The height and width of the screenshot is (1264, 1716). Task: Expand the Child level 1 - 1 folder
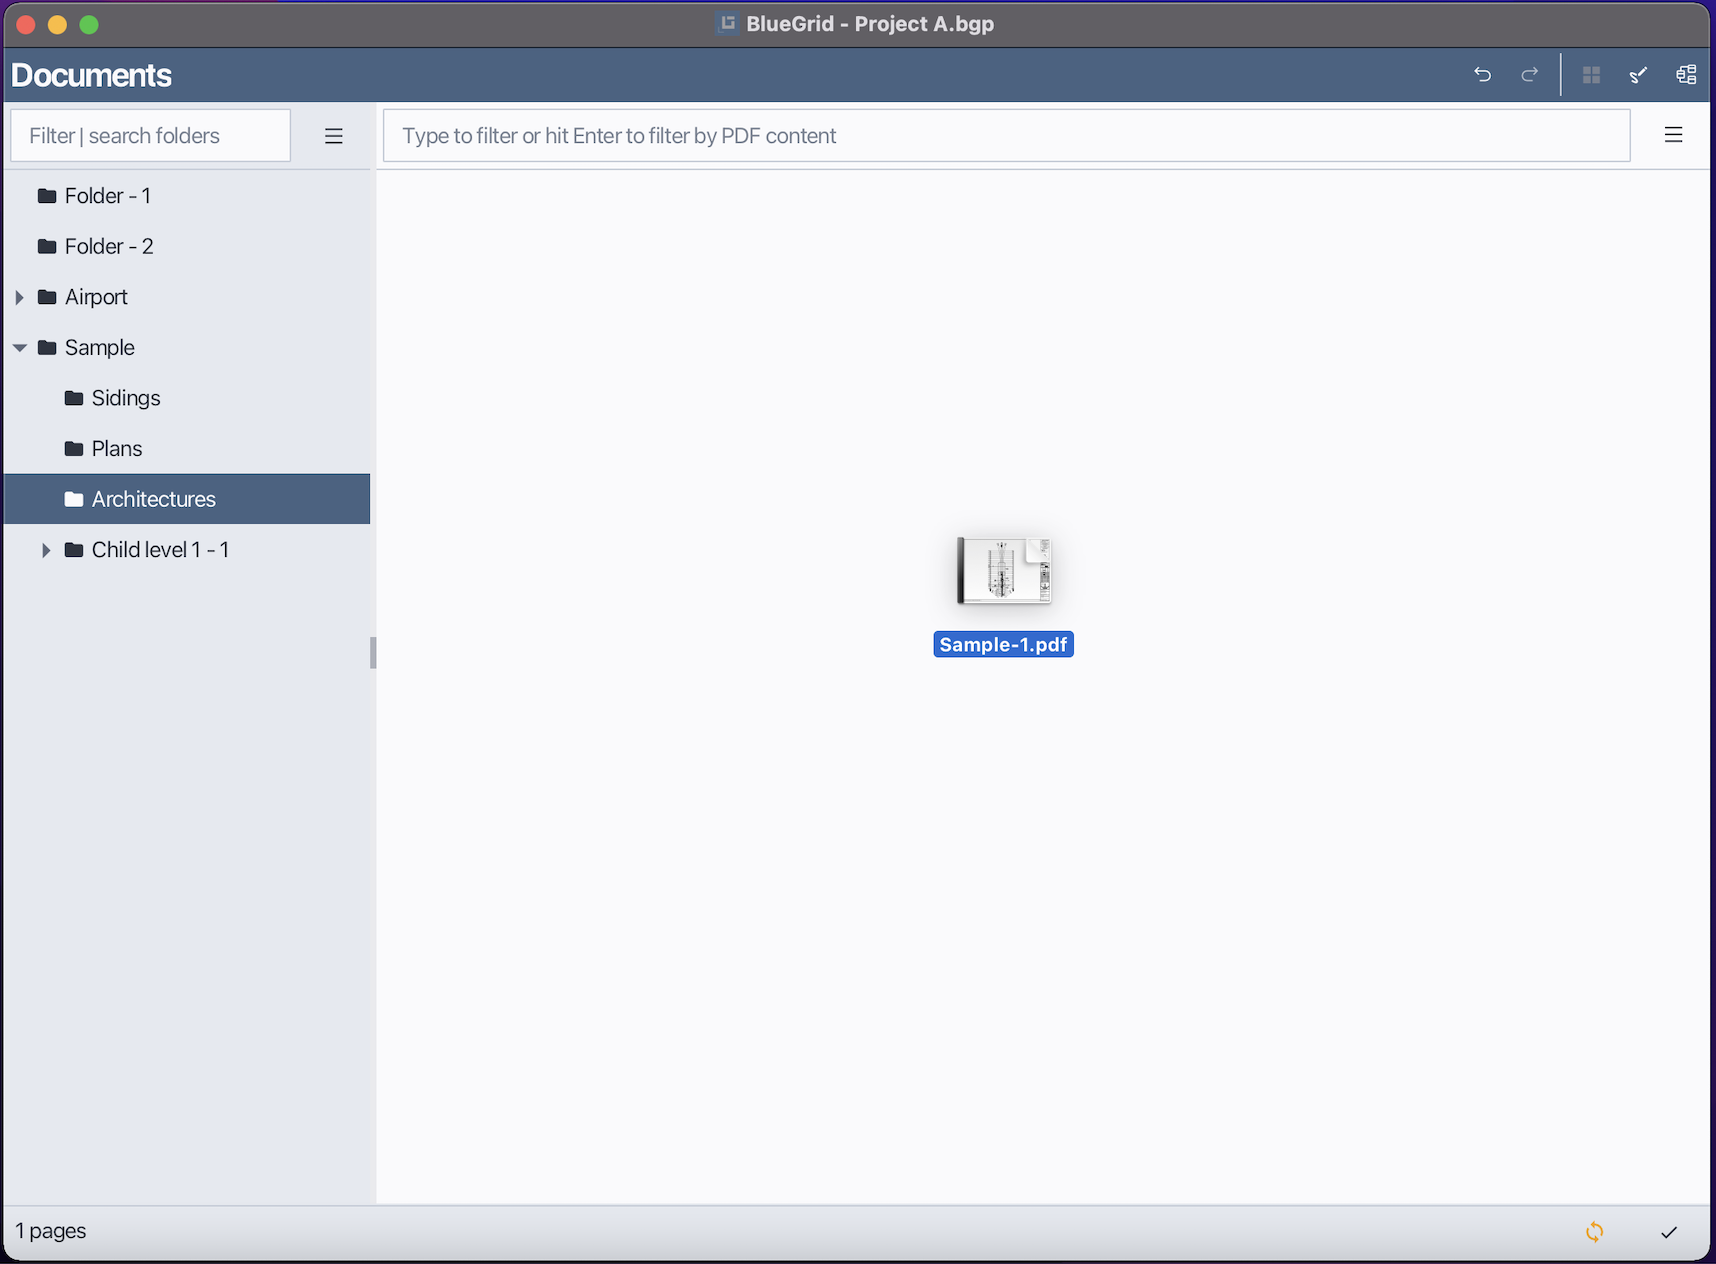pyautogui.click(x=46, y=549)
